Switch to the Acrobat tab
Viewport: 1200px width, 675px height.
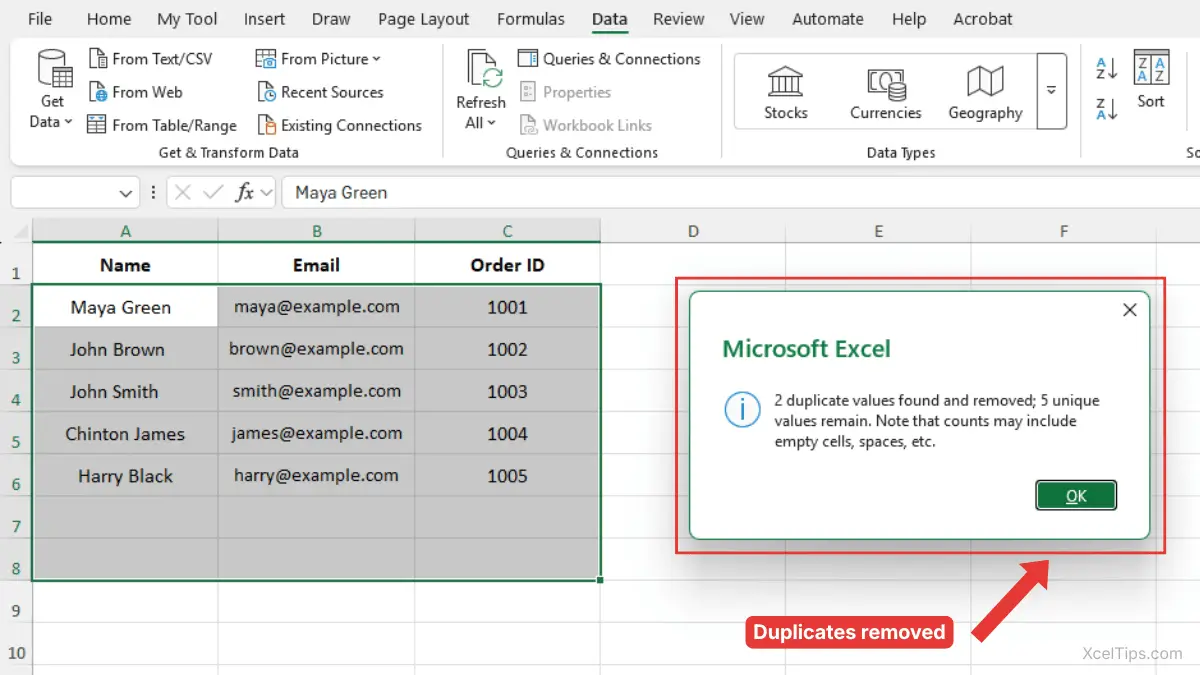(982, 19)
